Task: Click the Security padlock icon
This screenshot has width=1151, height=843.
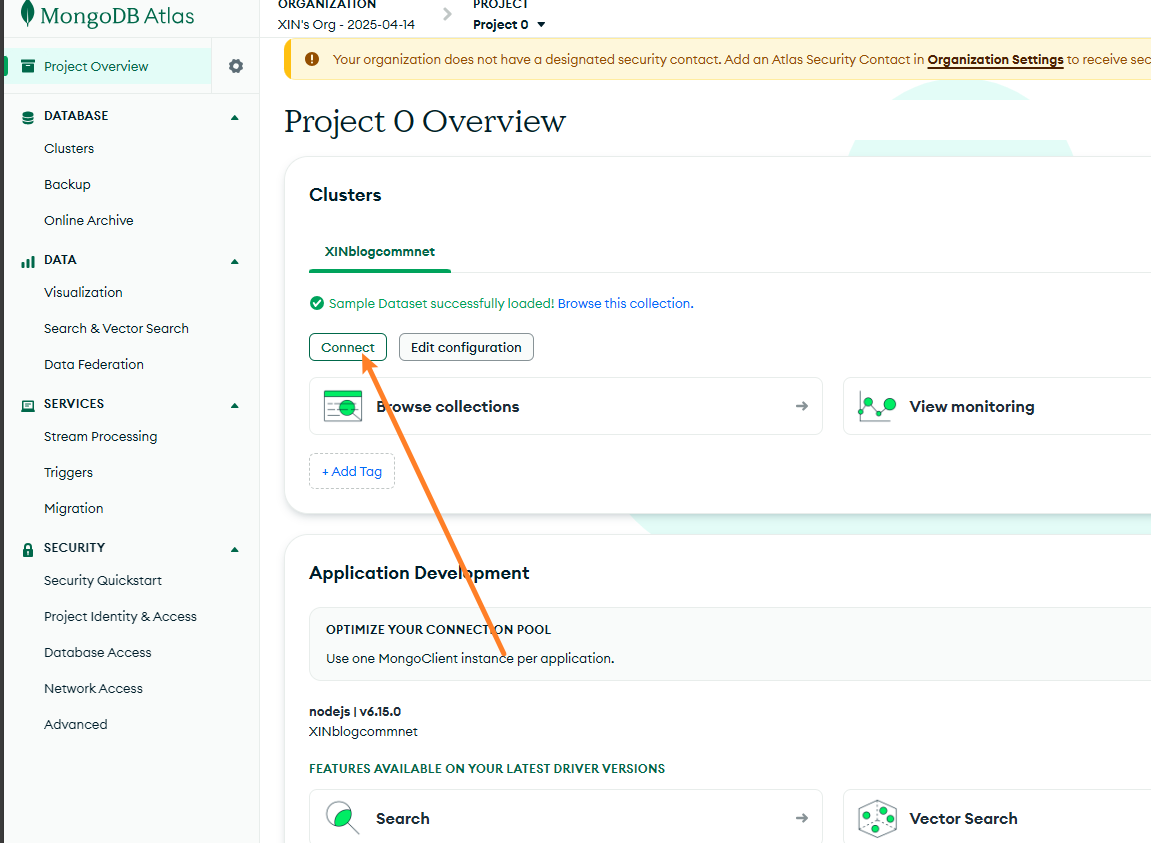Action: click(x=28, y=549)
